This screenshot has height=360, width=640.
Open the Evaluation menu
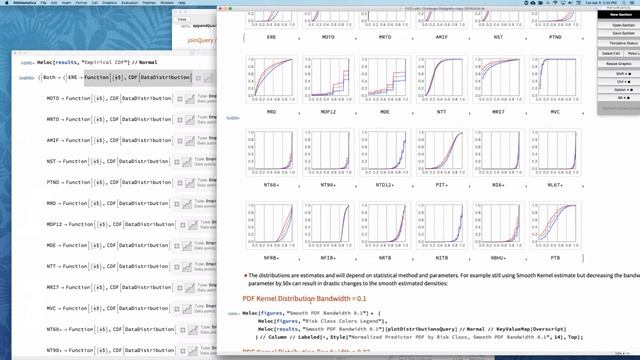(x=129, y=2)
